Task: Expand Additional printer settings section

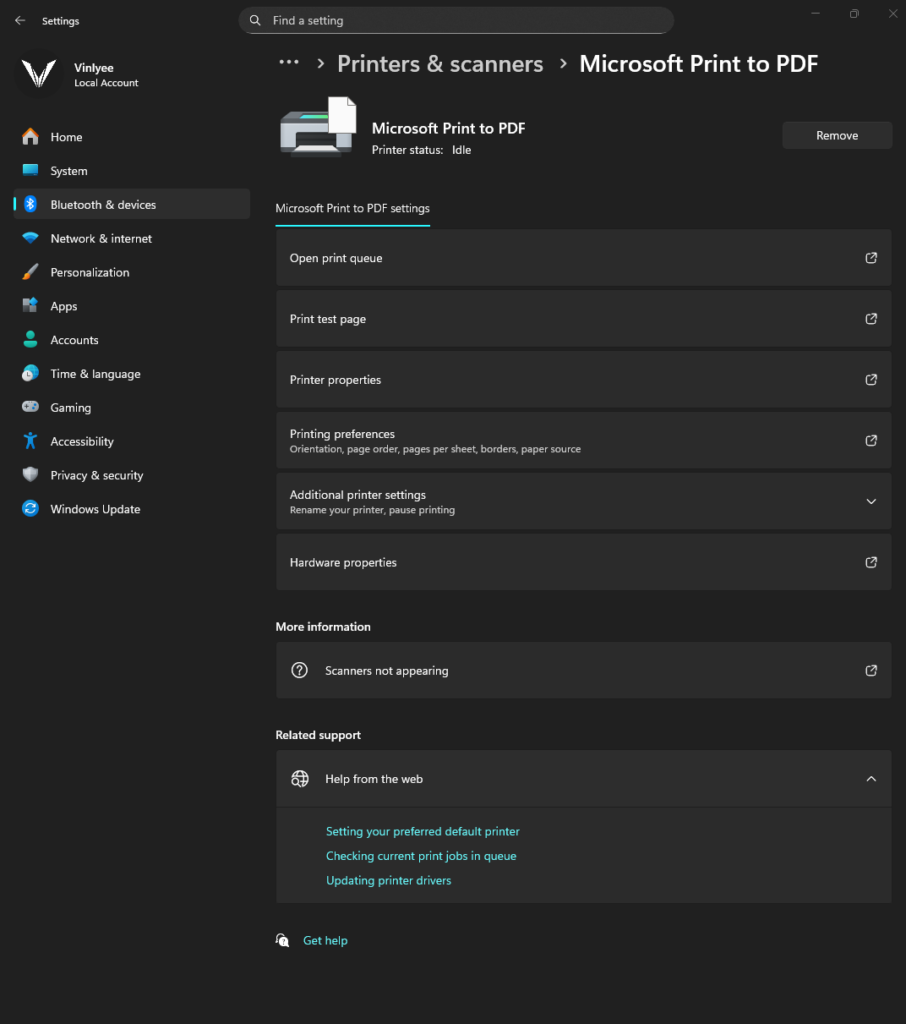Action: (x=870, y=502)
